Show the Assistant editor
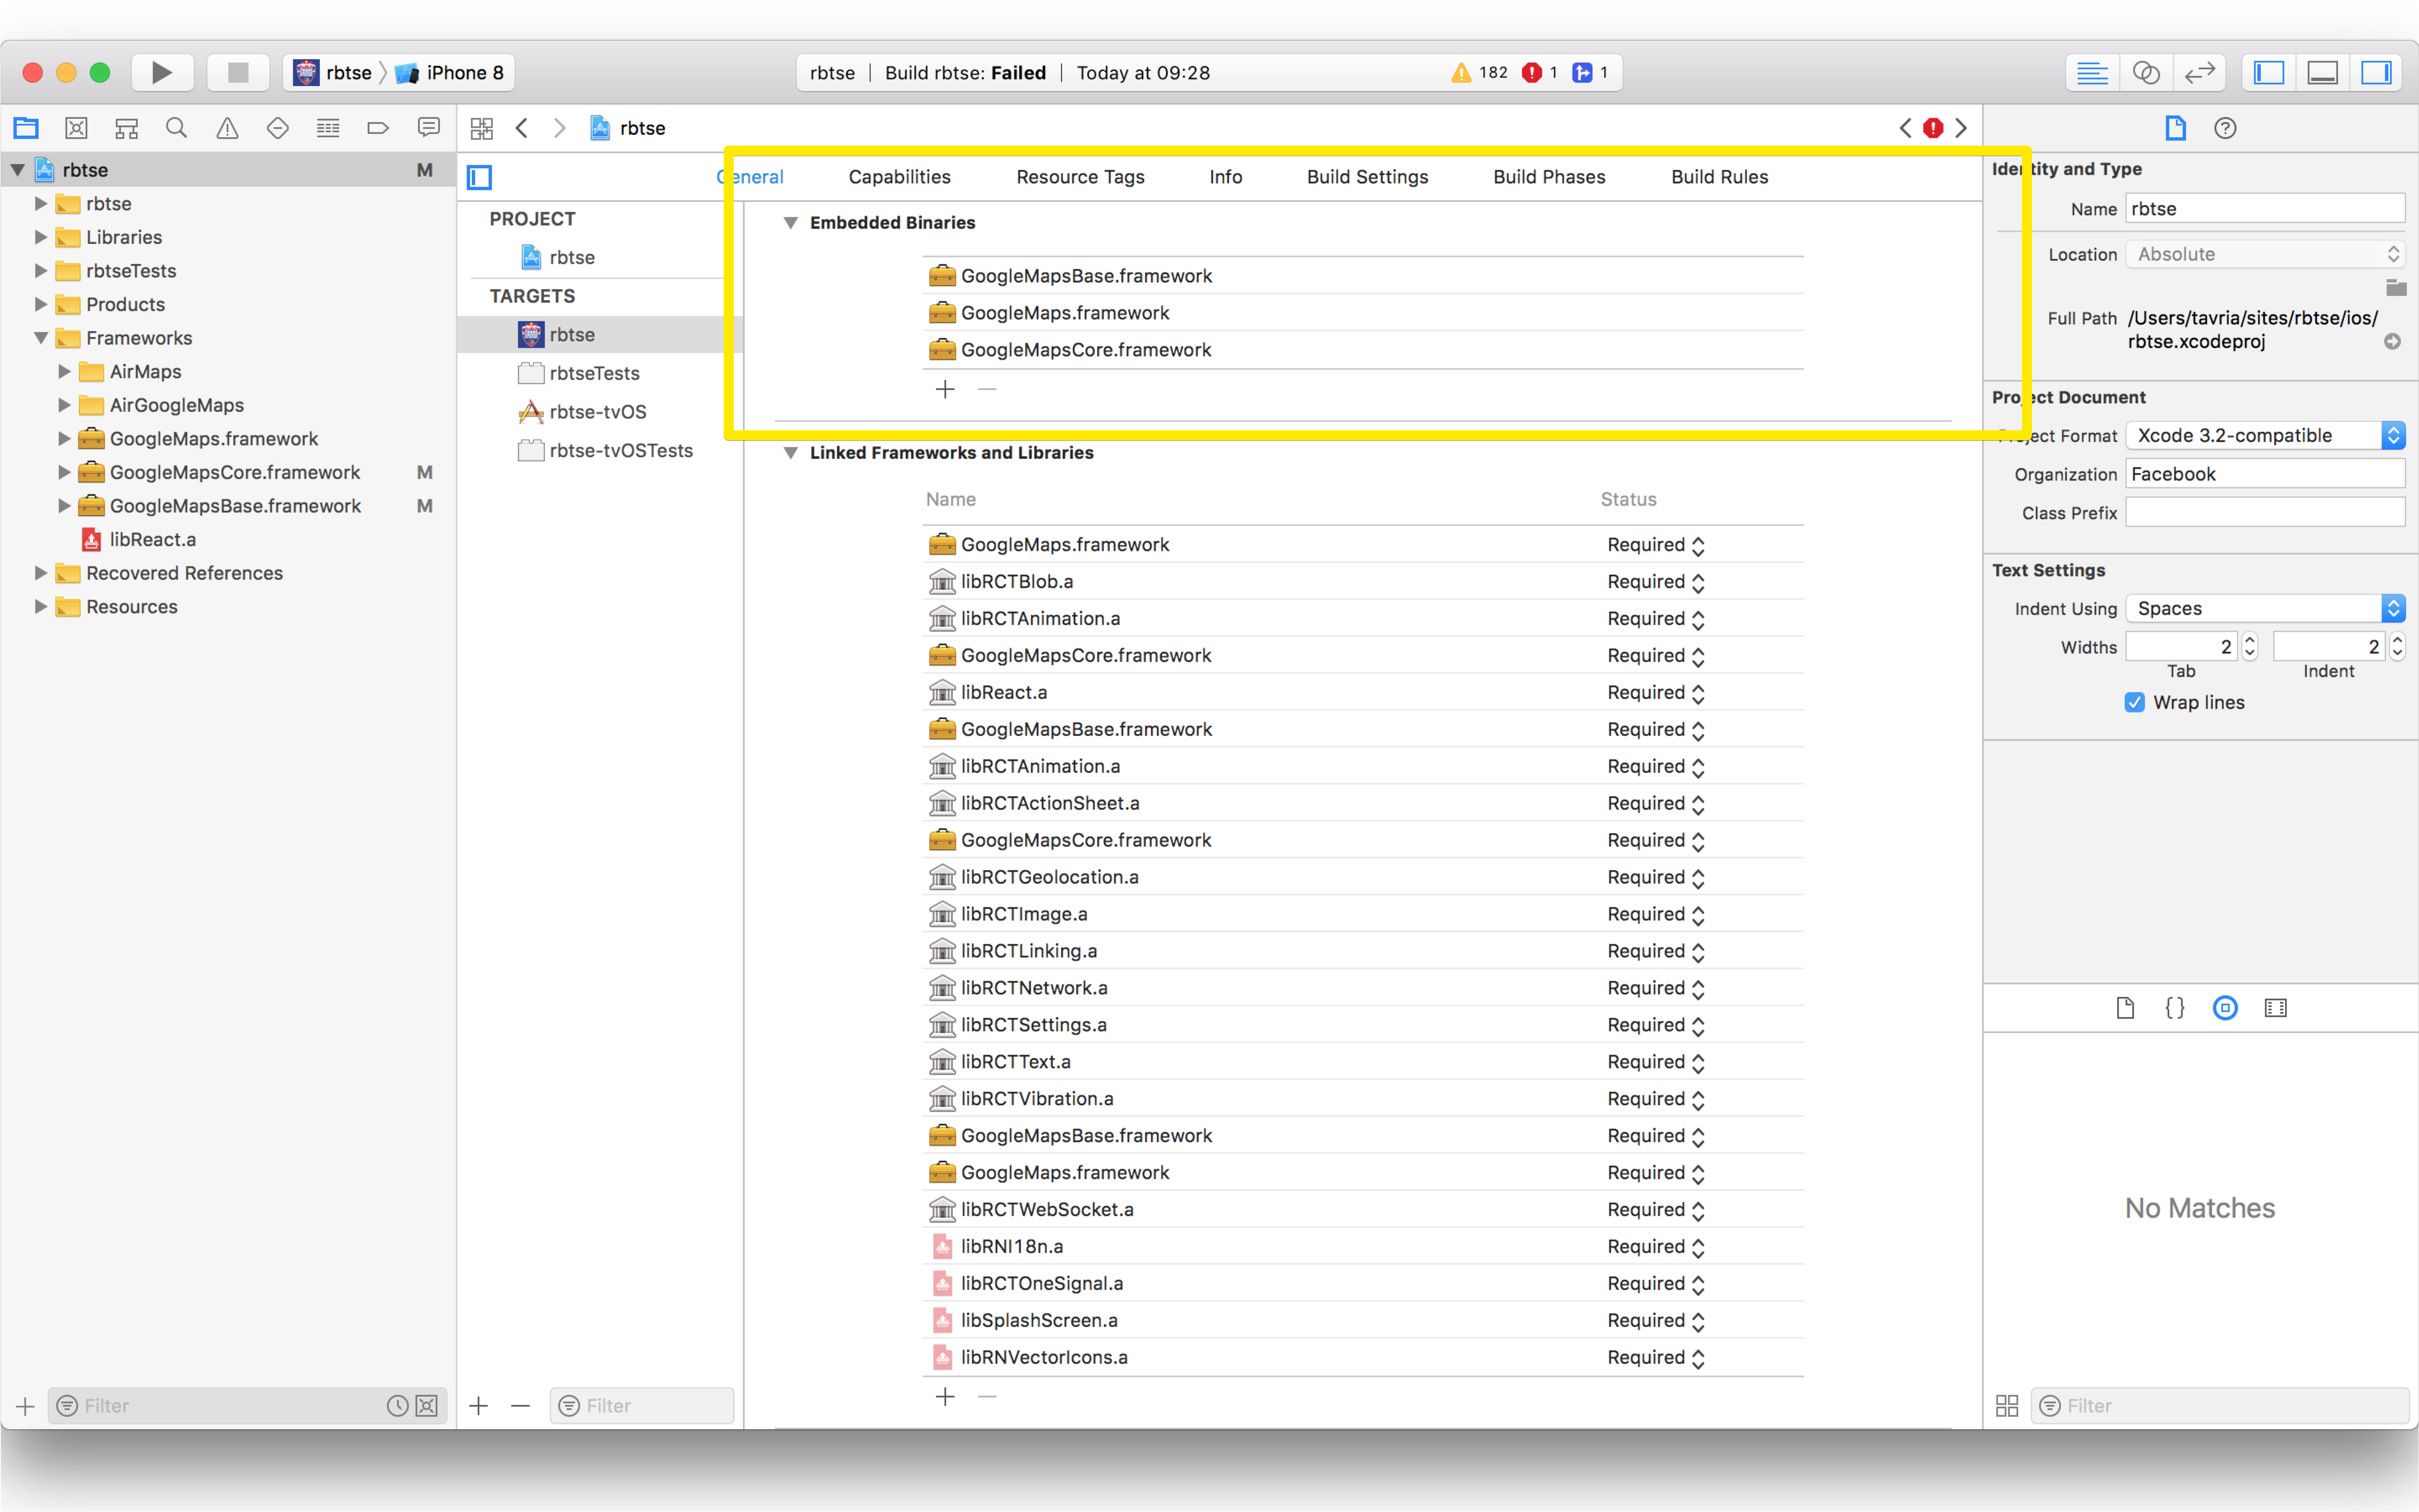The height and width of the screenshot is (1512, 2419). coord(2146,72)
